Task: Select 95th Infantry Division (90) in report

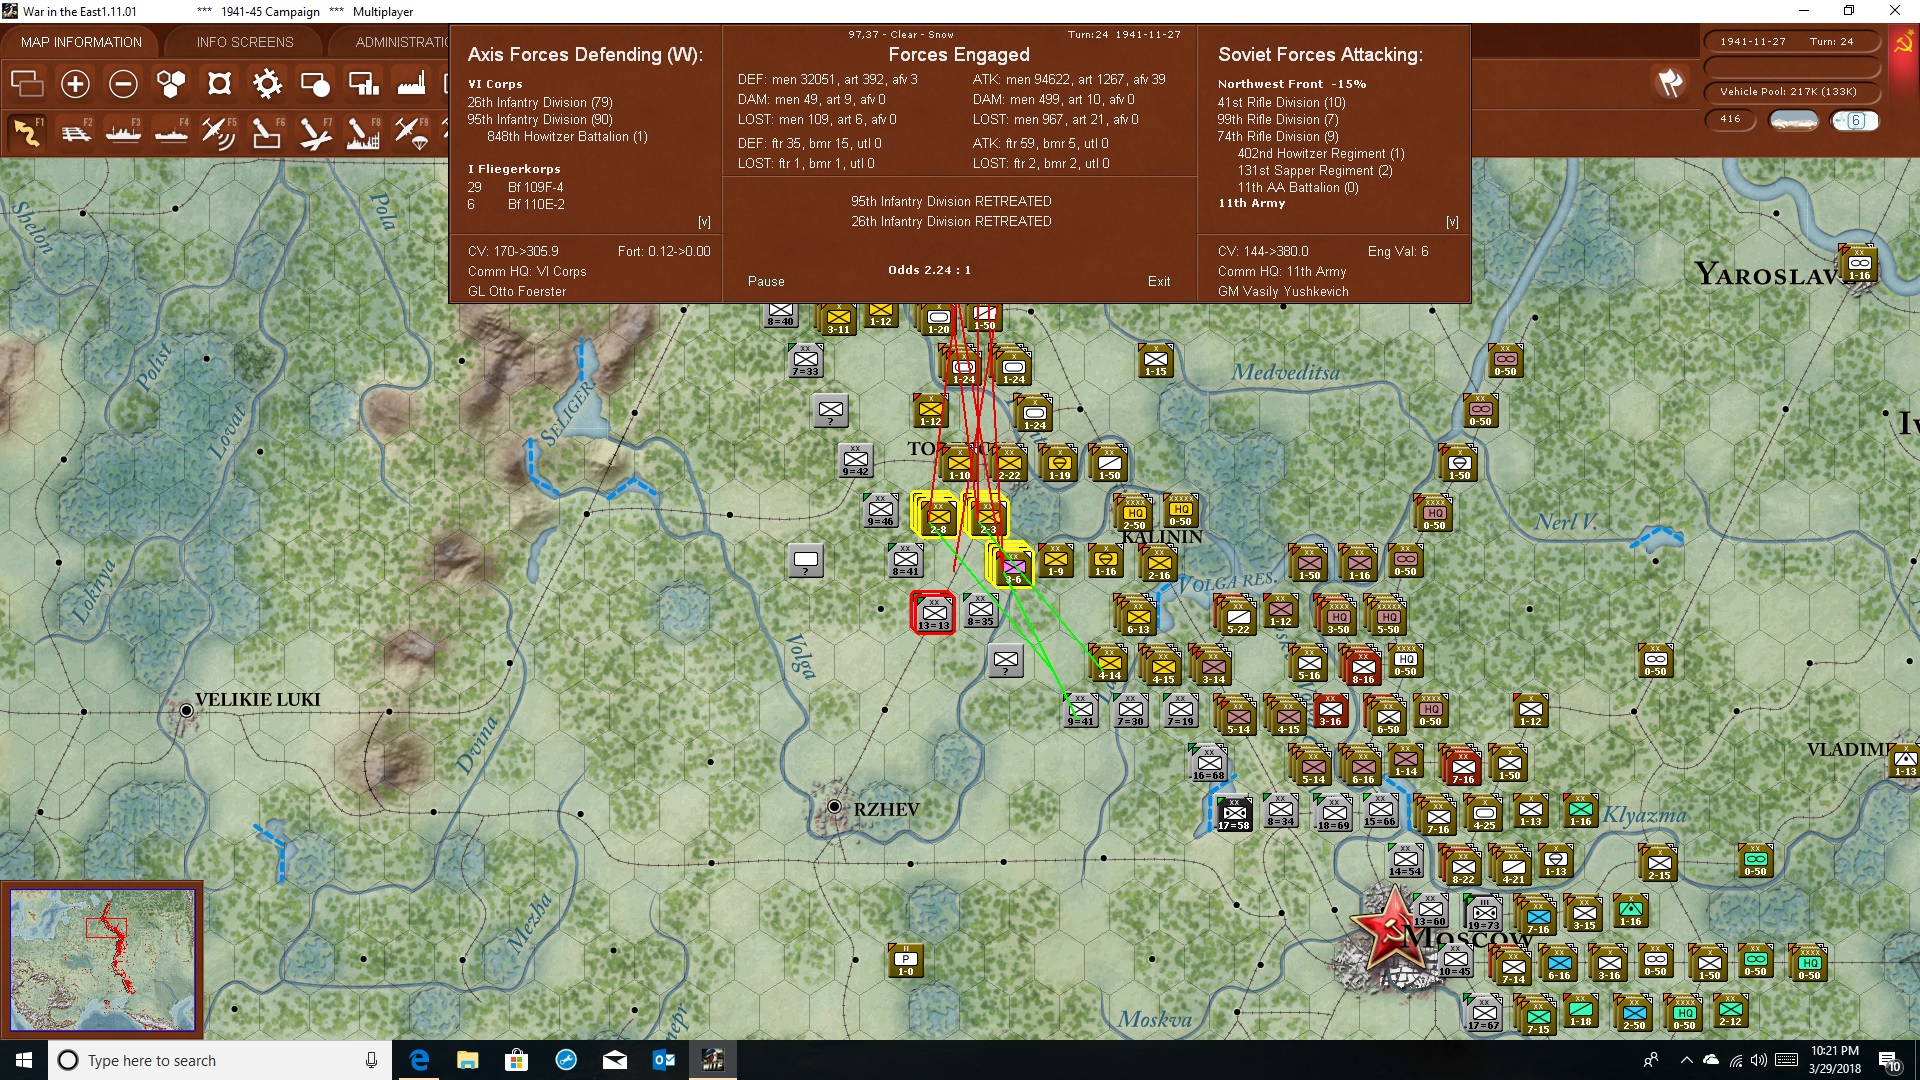Action: pos(540,120)
